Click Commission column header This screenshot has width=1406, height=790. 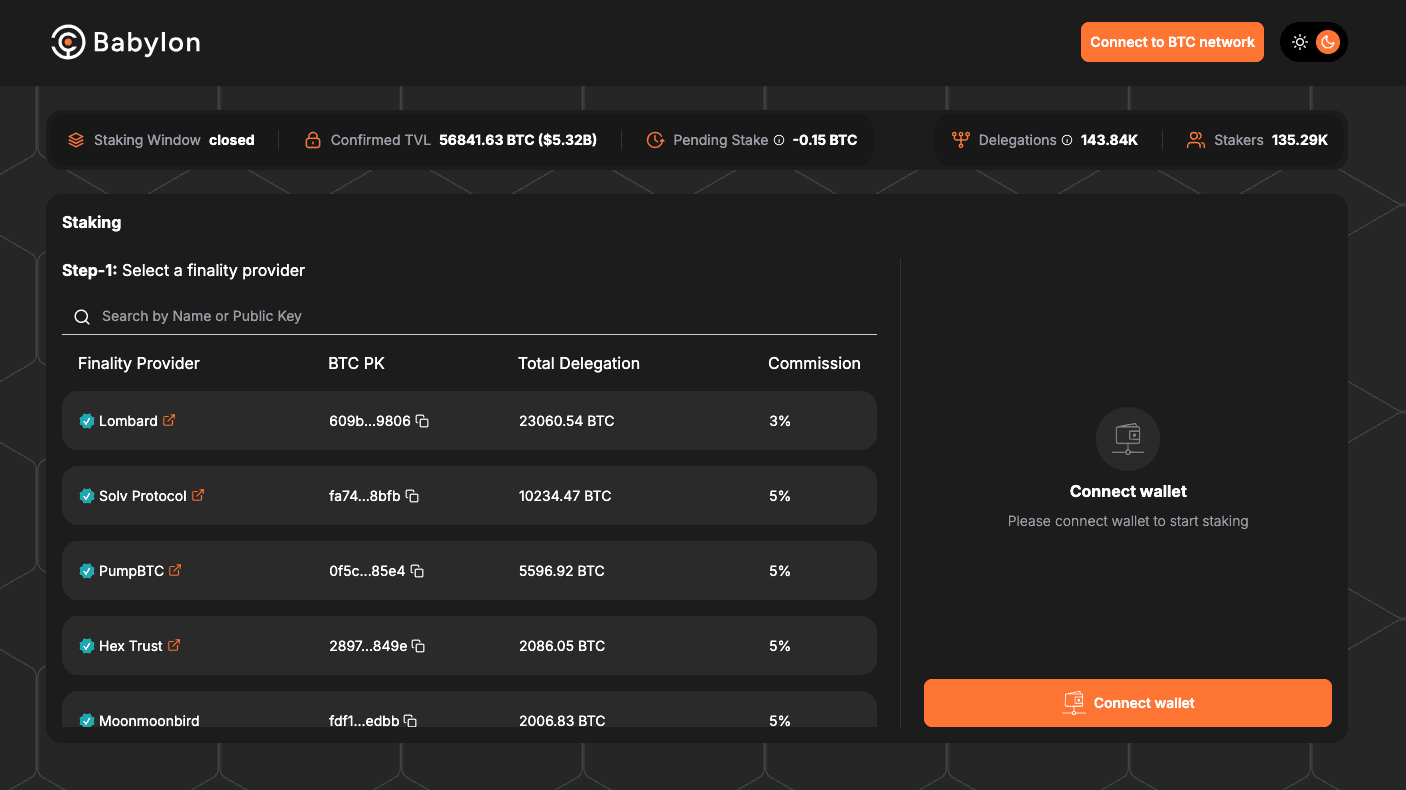pos(814,363)
